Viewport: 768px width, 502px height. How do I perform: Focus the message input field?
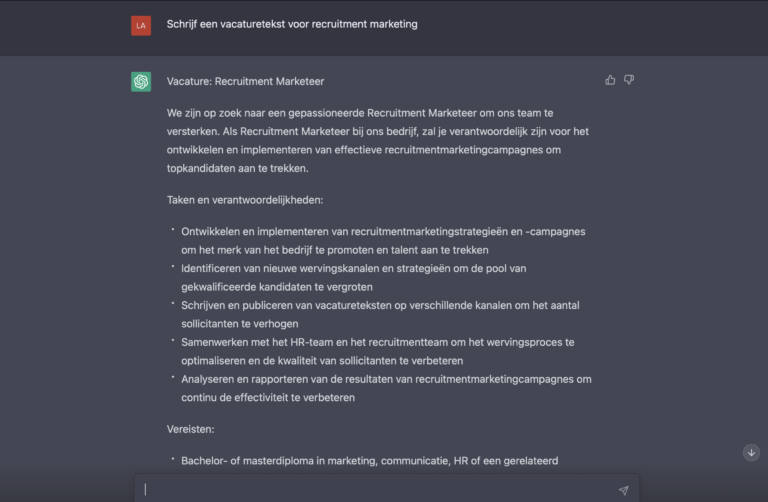tap(380, 490)
